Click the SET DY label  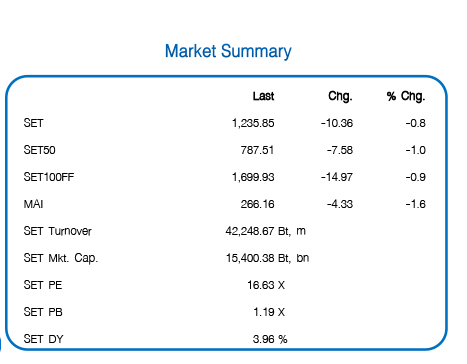(x=43, y=339)
